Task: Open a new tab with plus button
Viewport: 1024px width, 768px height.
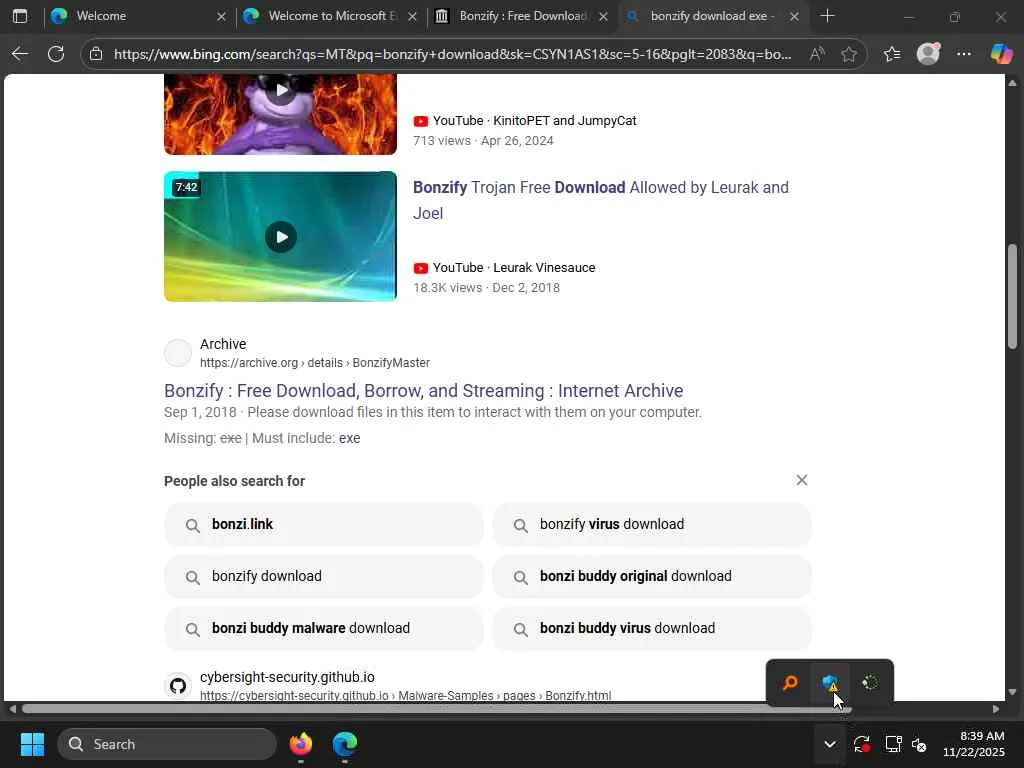Action: (x=827, y=16)
